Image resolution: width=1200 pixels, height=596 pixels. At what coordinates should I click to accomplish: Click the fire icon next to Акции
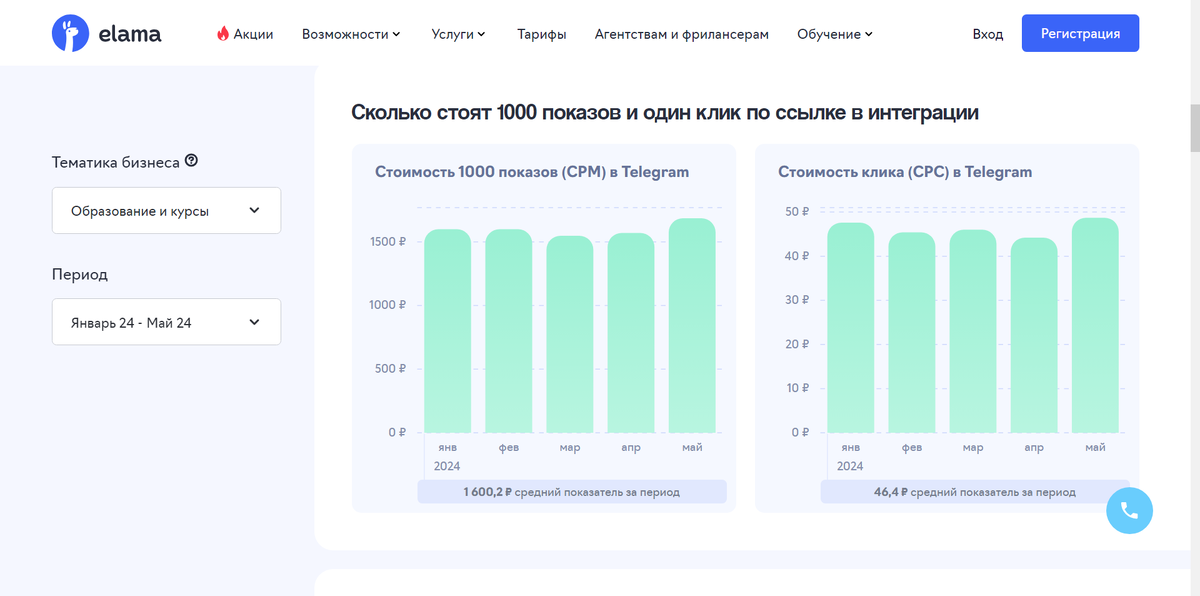[223, 34]
